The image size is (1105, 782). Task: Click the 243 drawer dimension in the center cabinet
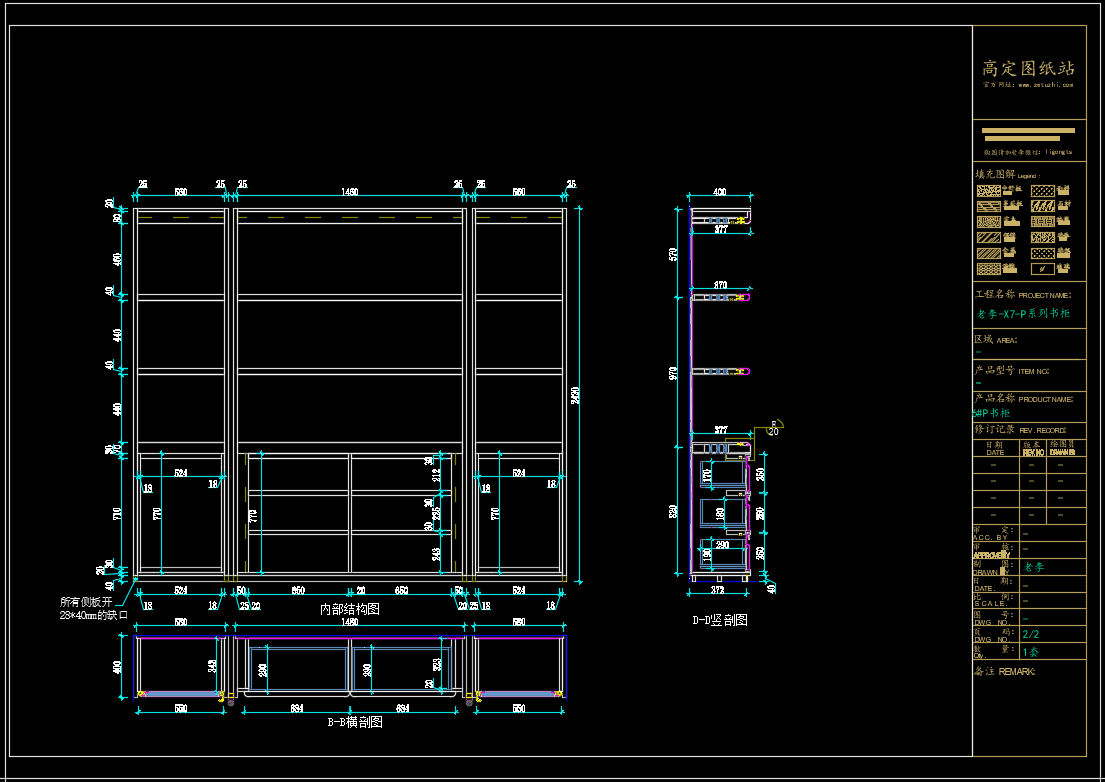pyautogui.click(x=436, y=554)
